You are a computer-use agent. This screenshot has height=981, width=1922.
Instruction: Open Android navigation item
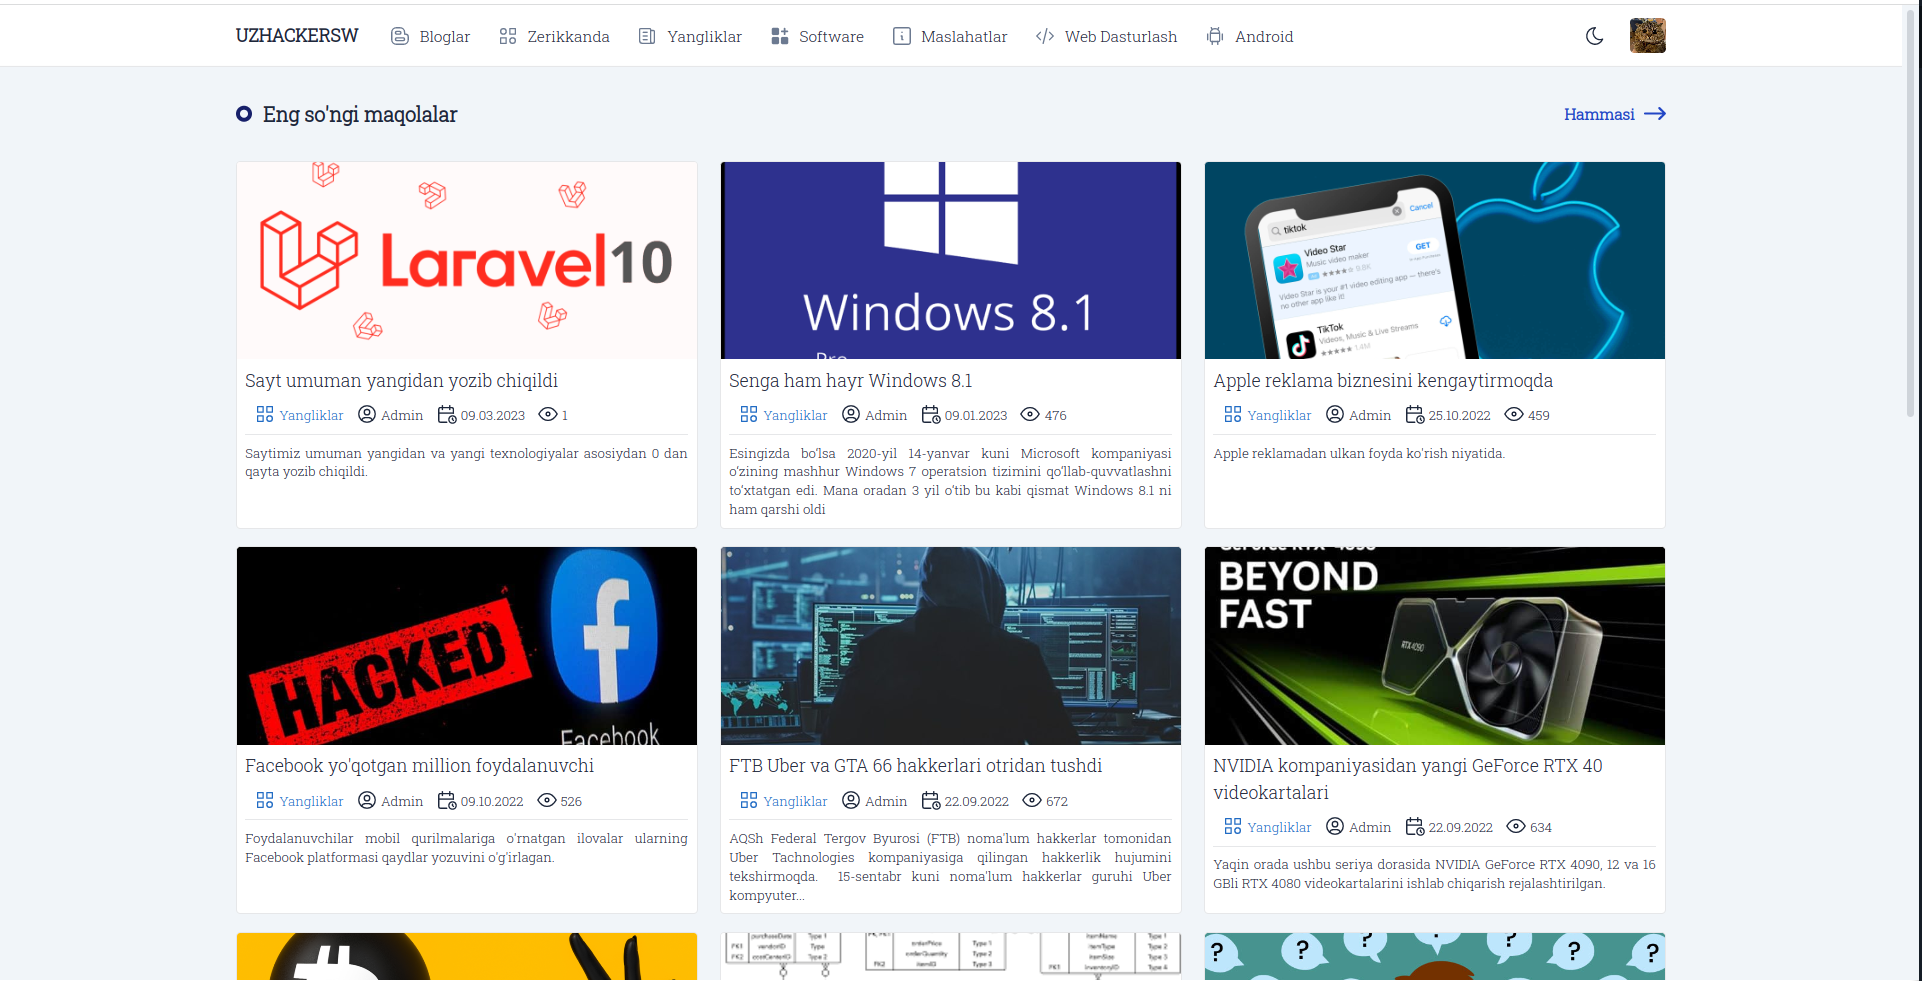coord(1250,36)
